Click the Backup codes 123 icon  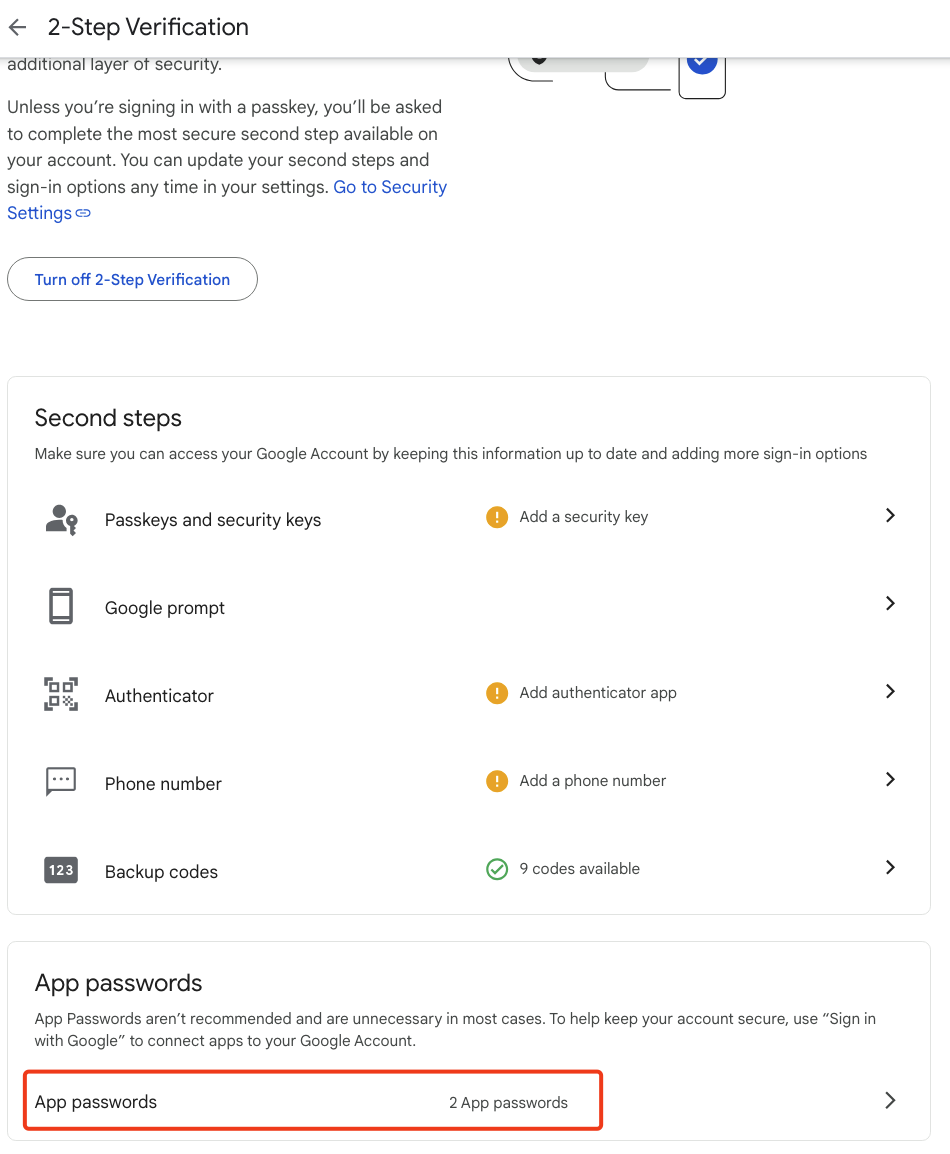point(61,870)
